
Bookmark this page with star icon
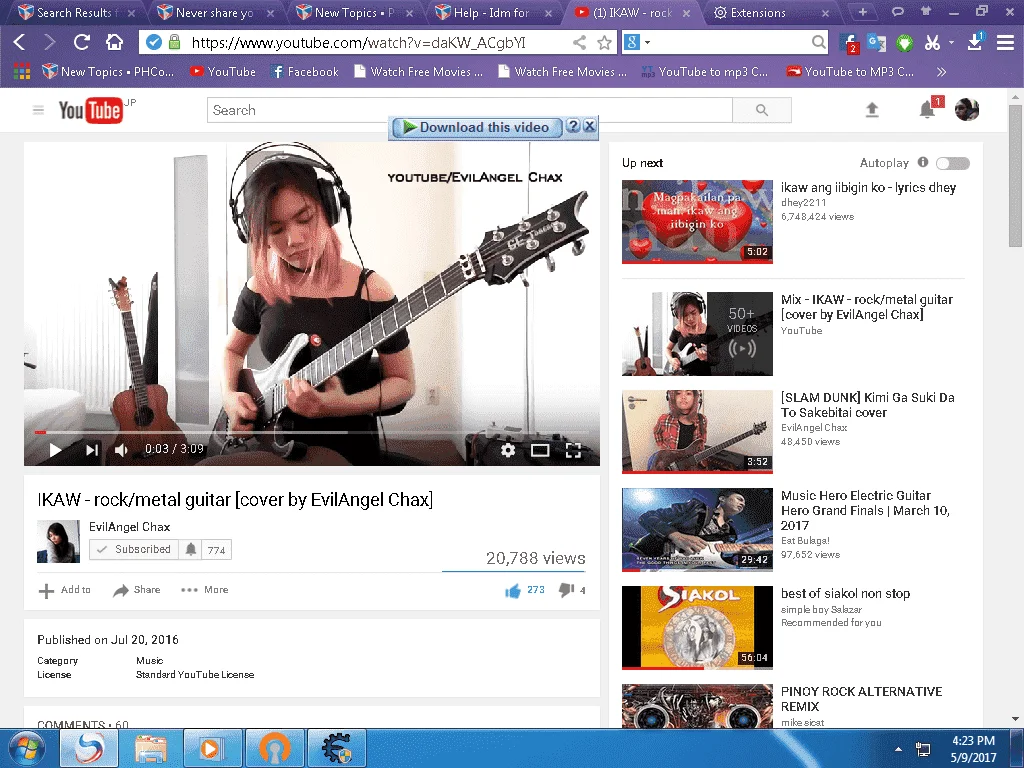[x=605, y=43]
